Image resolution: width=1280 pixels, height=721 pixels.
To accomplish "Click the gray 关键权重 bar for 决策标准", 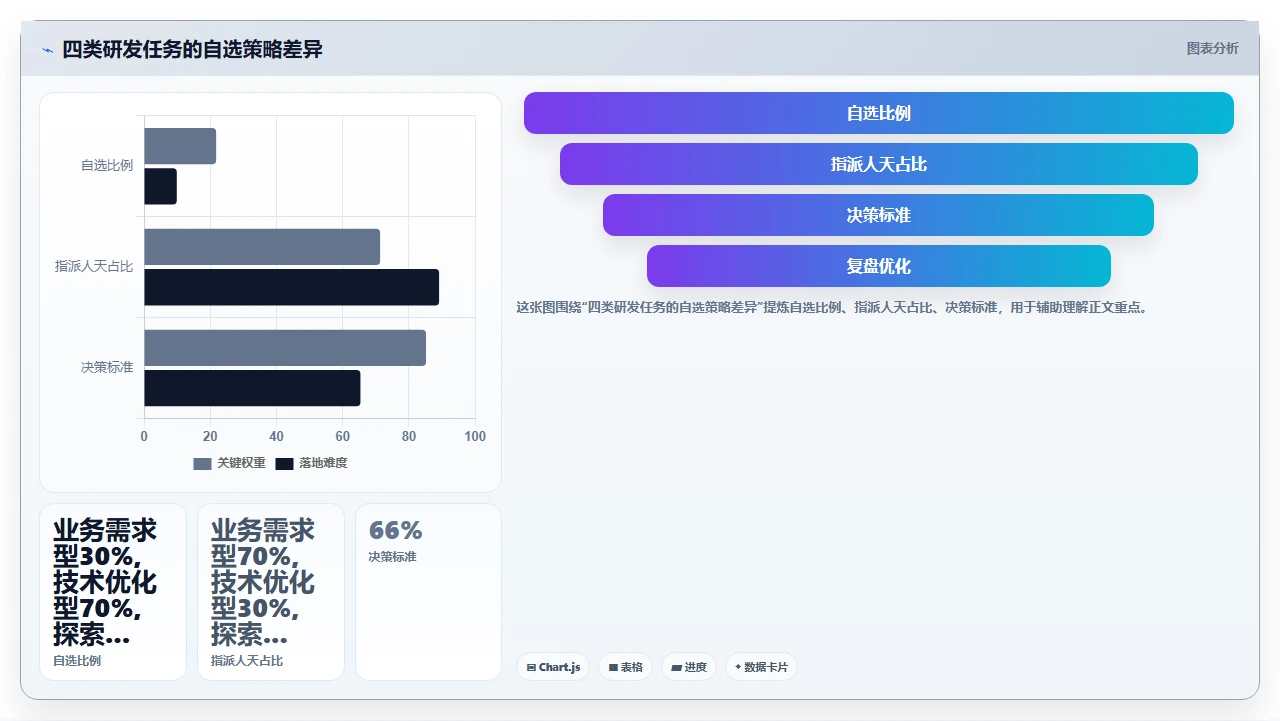I will pos(285,348).
